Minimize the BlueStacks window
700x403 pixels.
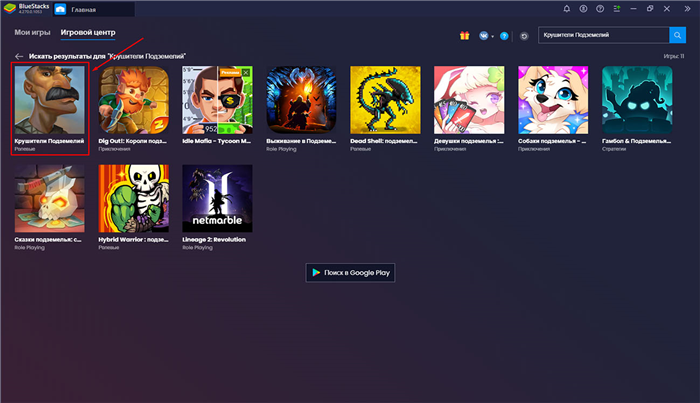pos(633,8)
